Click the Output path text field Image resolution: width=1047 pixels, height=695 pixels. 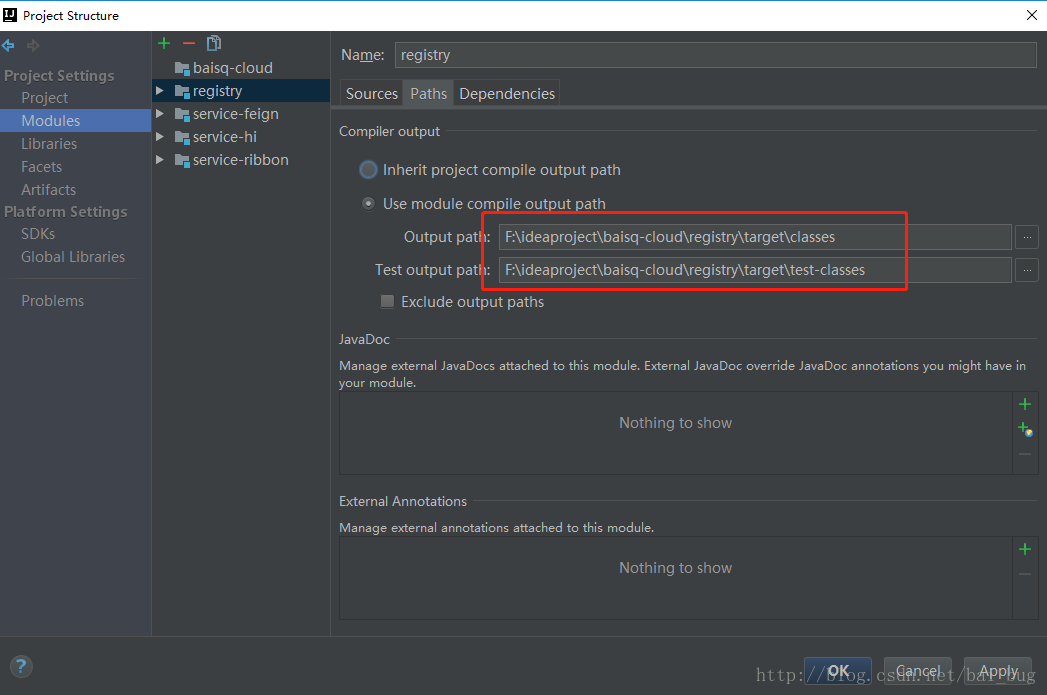coord(755,237)
